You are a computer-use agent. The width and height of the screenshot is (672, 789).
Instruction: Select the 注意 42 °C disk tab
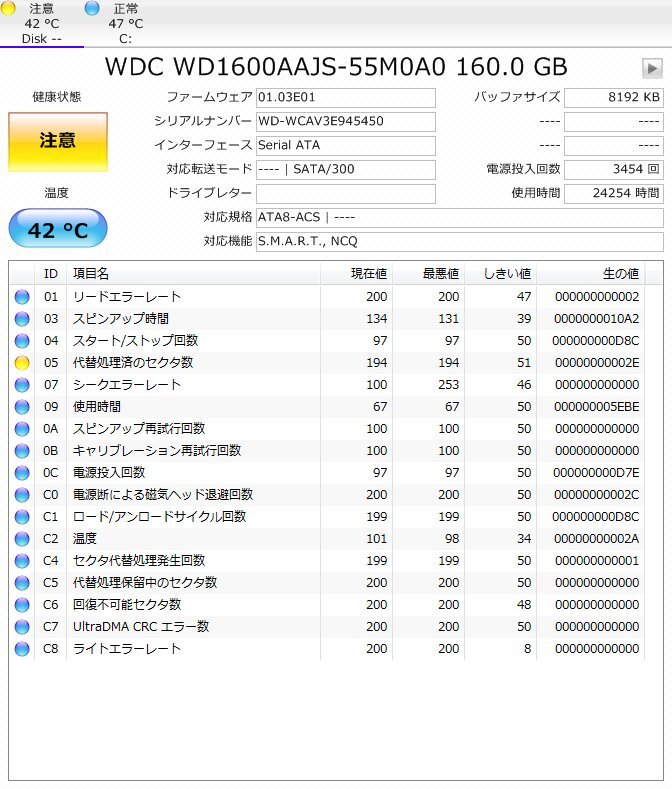[42, 24]
